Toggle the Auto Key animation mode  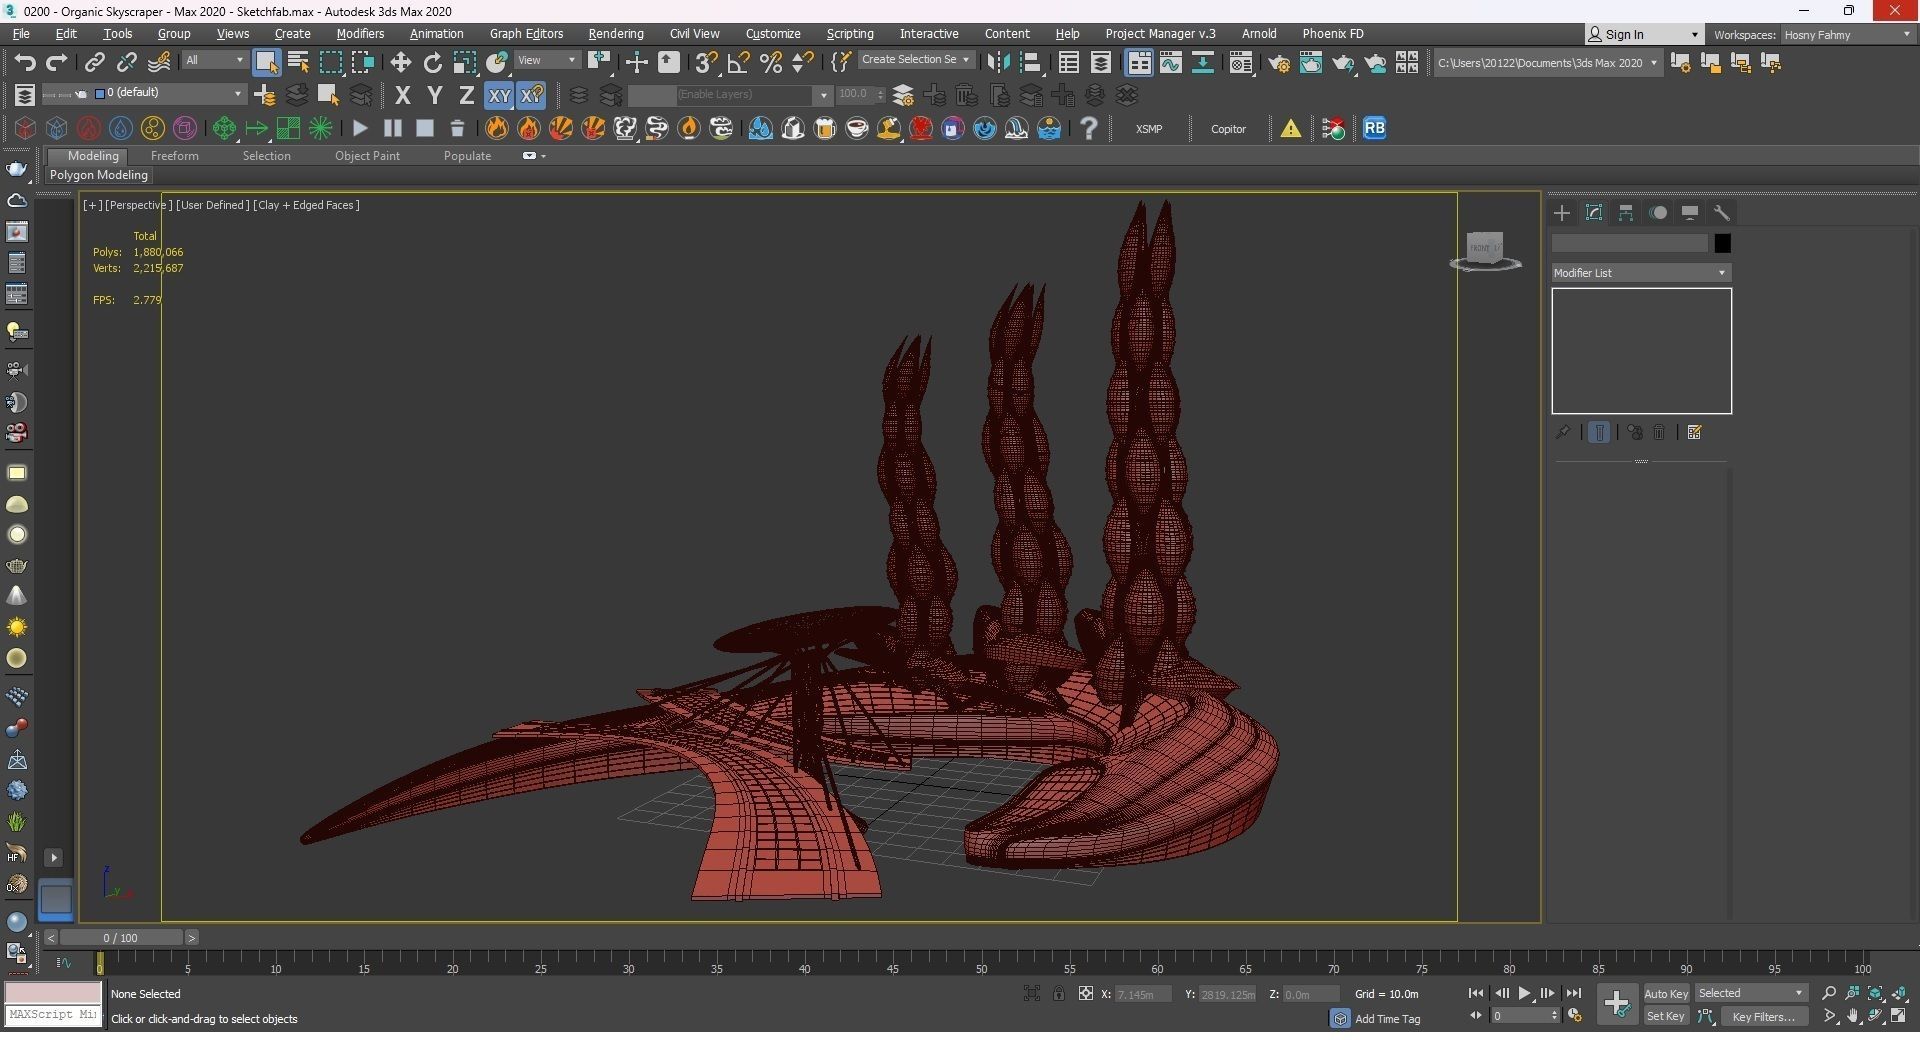point(1665,993)
